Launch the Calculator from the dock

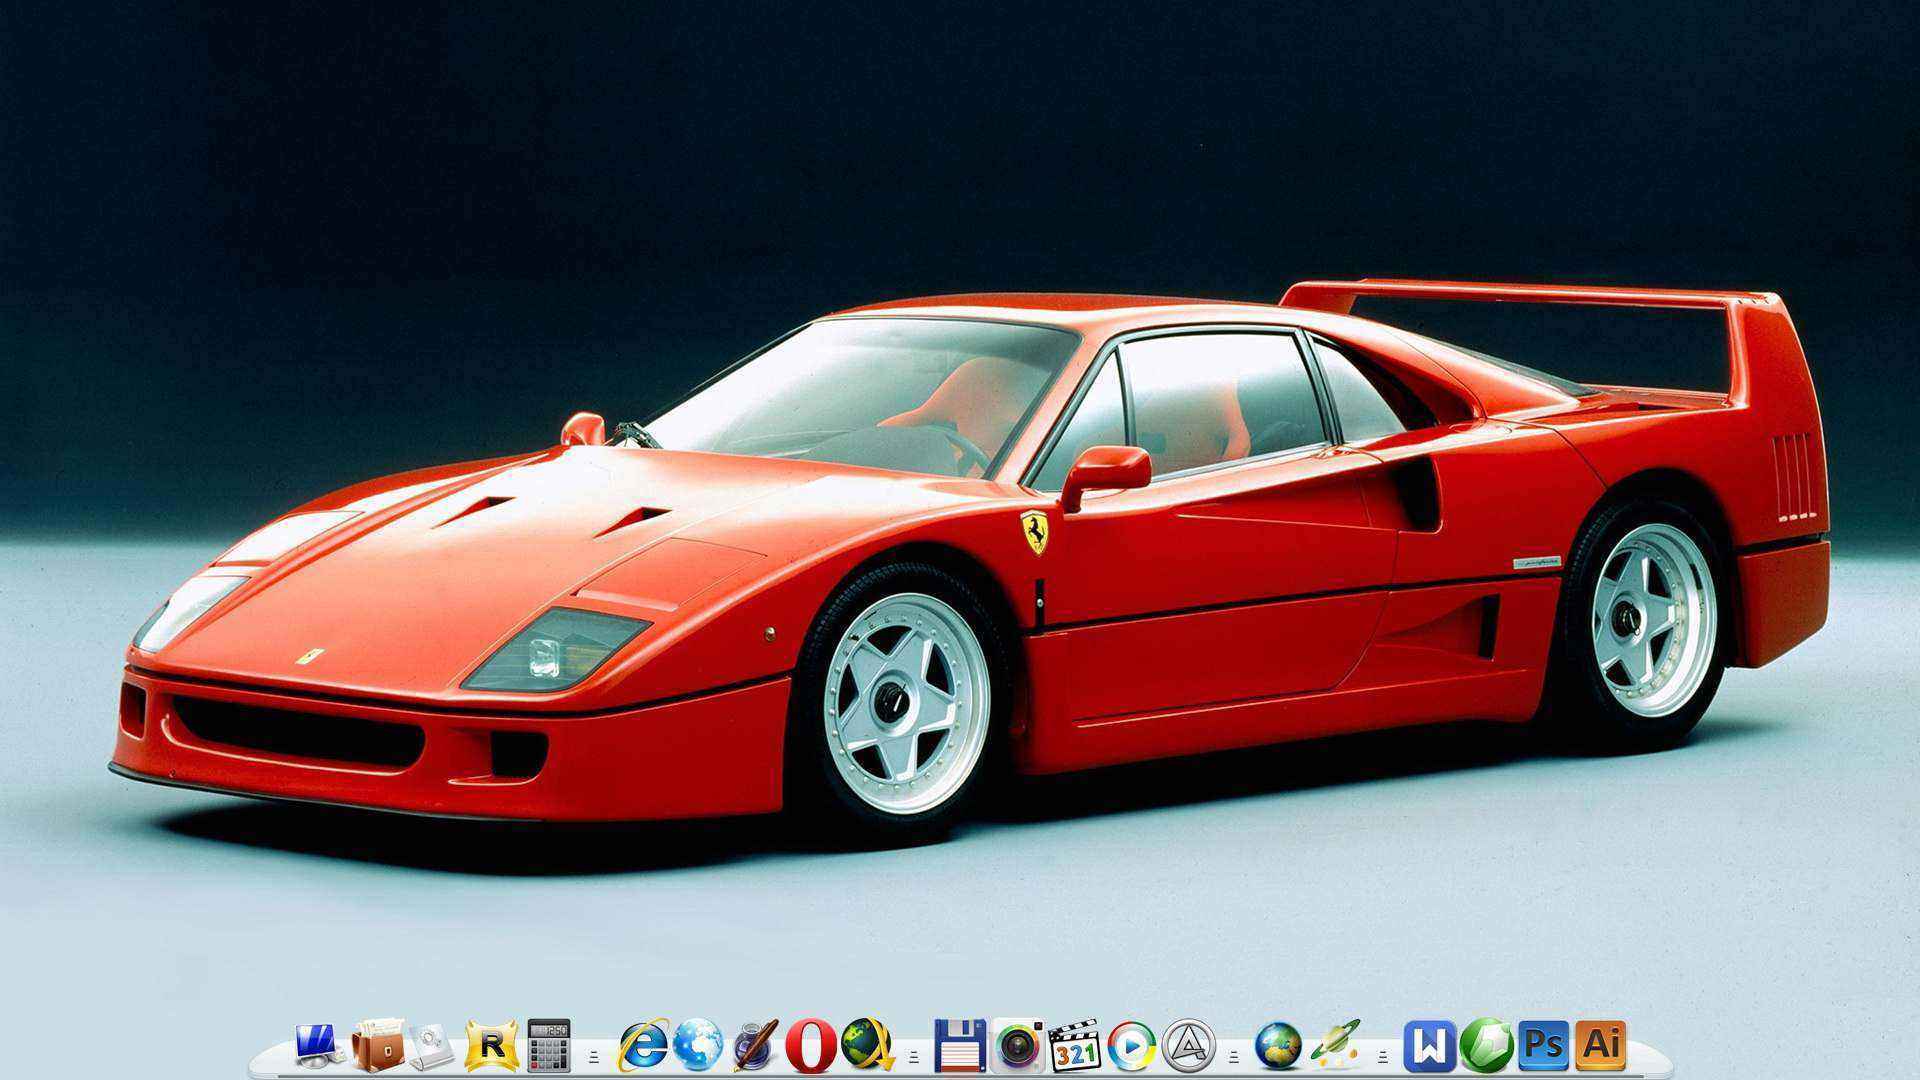[548, 1046]
